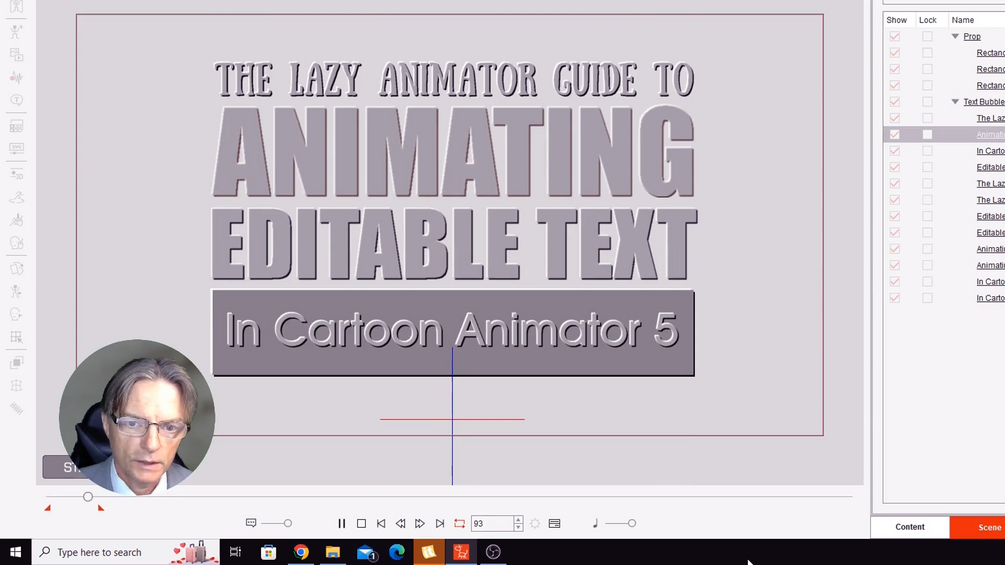Image resolution: width=1005 pixels, height=565 pixels.
Task: Toggle Lock checkbox on the highlighted Animating row
Action: 927,135
